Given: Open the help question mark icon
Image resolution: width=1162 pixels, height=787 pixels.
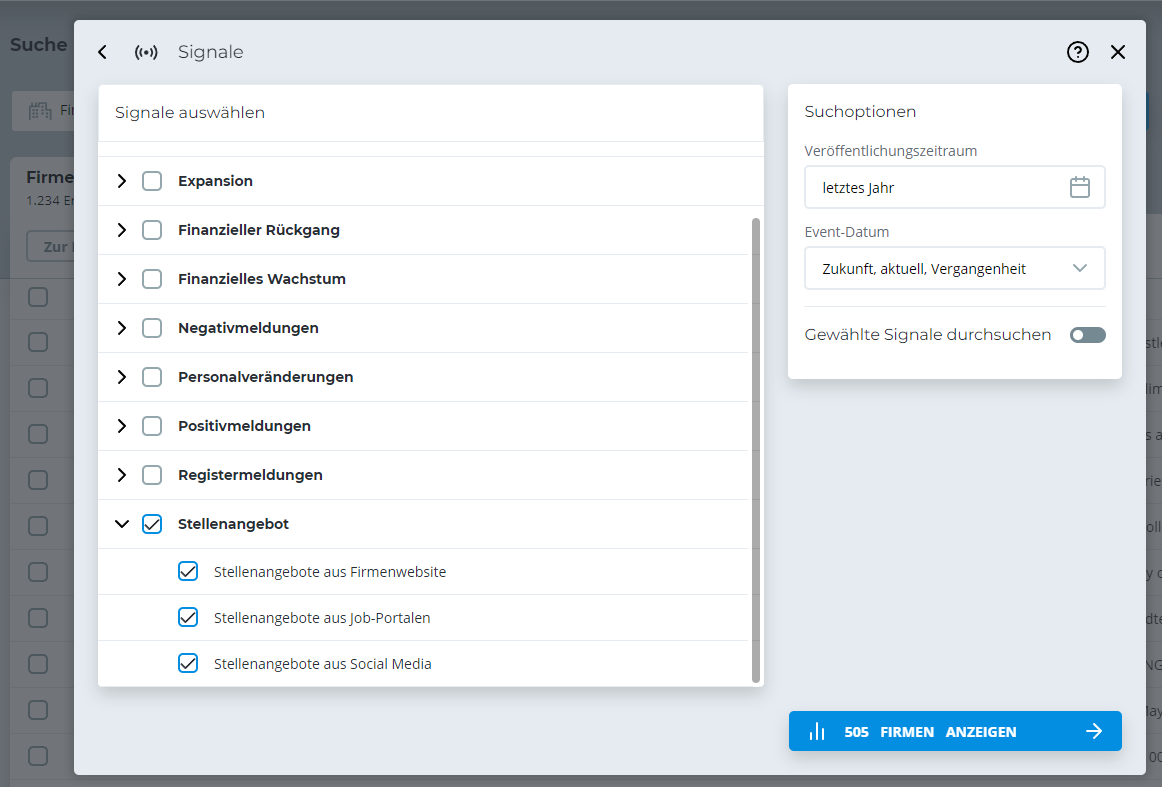Looking at the screenshot, I should pos(1077,52).
